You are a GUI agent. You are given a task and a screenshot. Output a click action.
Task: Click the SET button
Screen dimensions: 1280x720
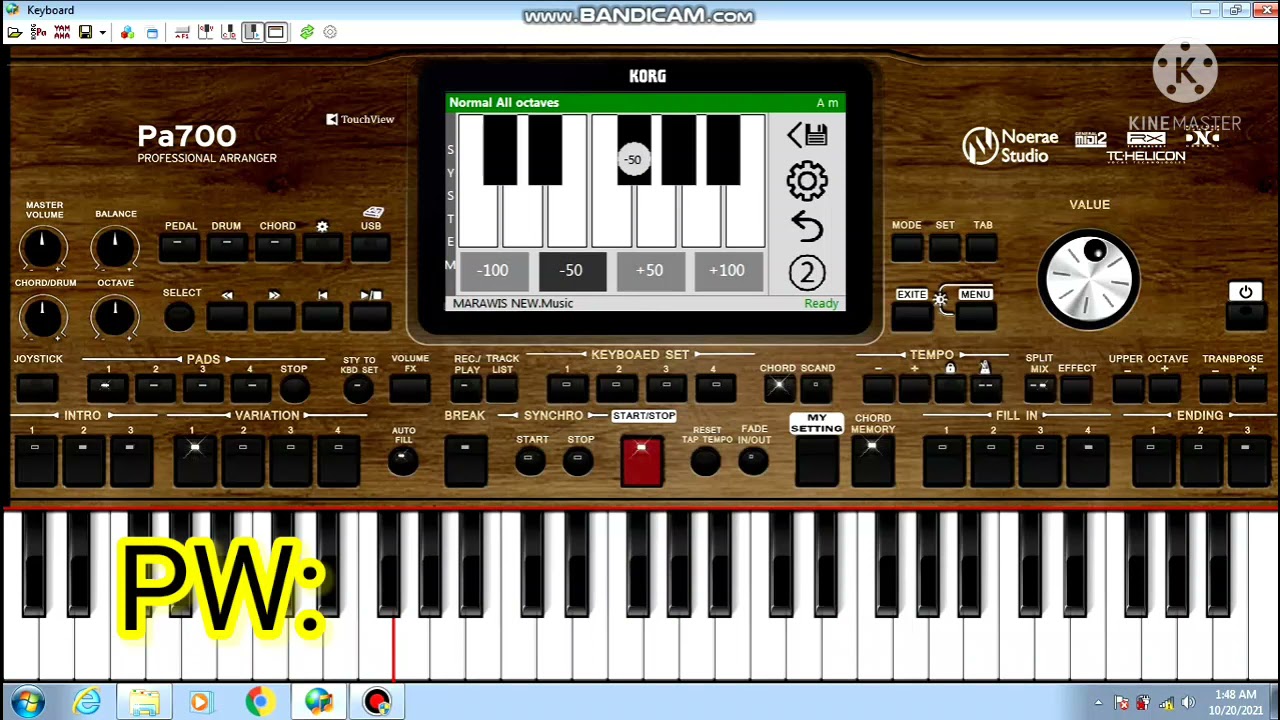(945, 248)
